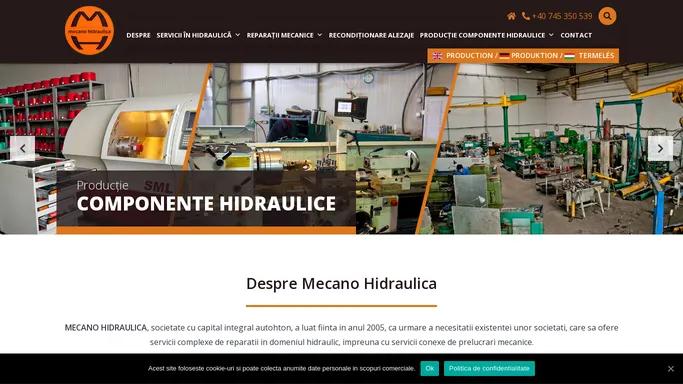Call phone number +40 745 350 539
The width and height of the screenshot is (683, 384).
click(562, 16)
